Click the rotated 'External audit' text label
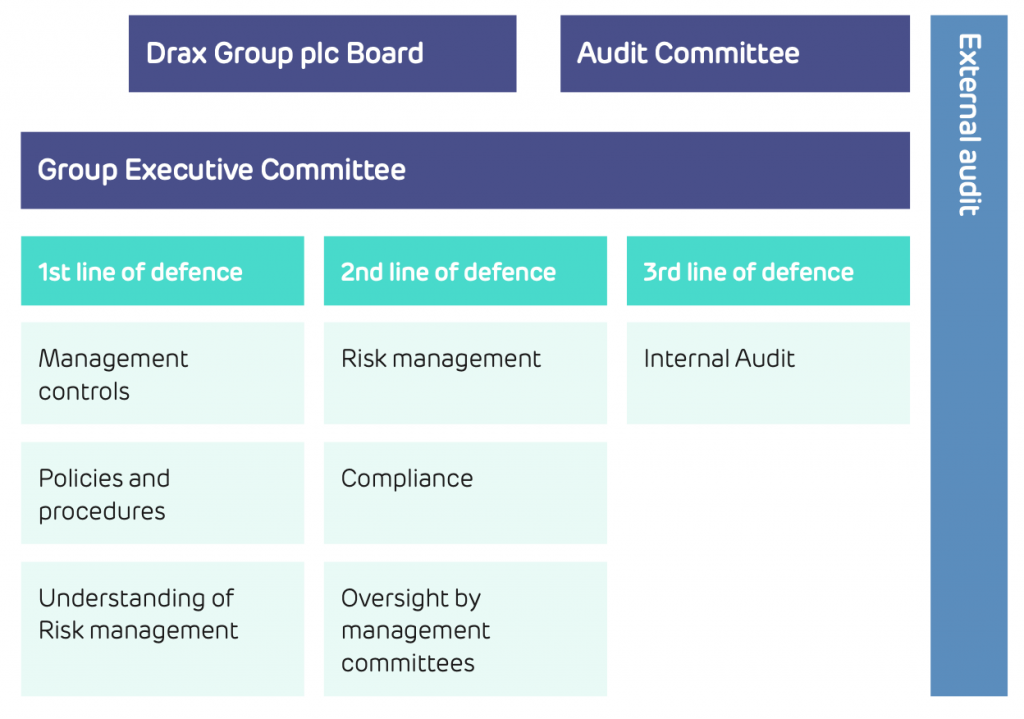The width and height of the screenshot is (1024, 719). tap(969, 124)
